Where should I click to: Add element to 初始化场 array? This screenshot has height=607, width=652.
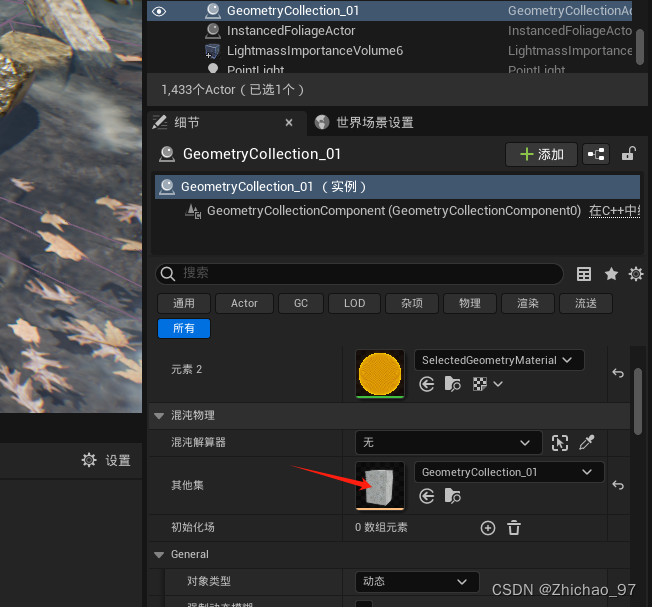pos(488,528)
